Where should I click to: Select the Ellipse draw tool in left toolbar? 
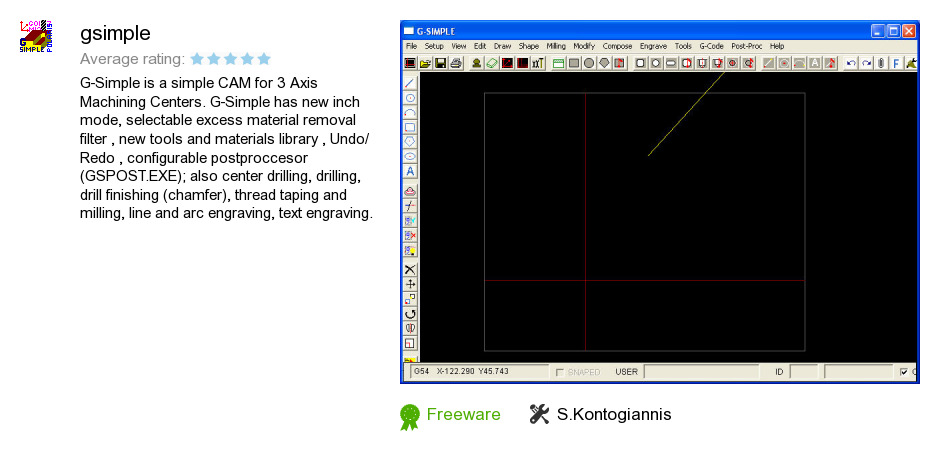click(x=410, y=156)
